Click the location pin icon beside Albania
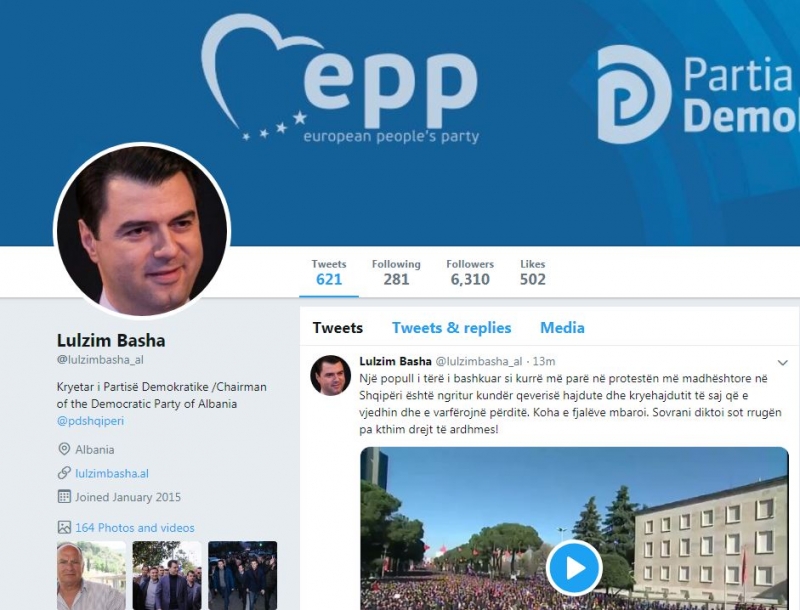The width and height of the screenshot is (800, 610). coord(64,449)
